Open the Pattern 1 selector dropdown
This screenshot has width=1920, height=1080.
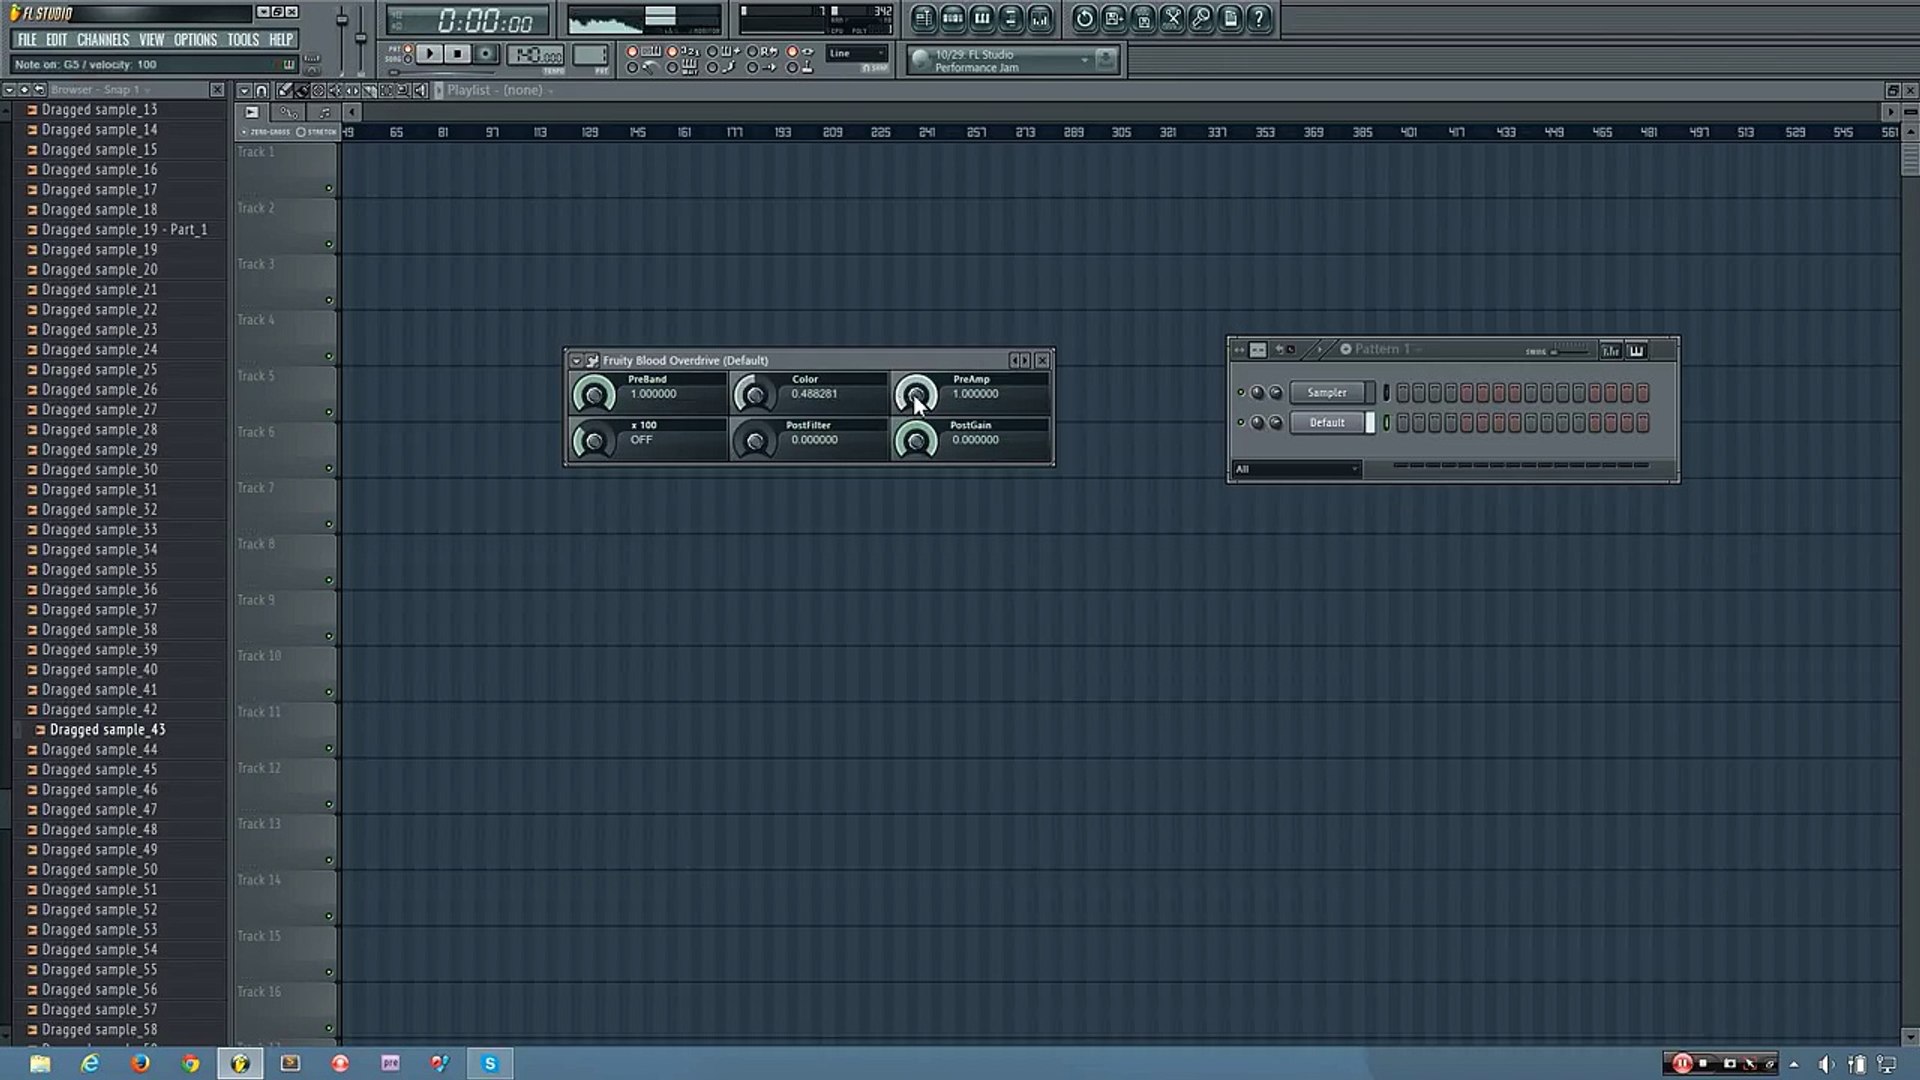point(1382,349)
